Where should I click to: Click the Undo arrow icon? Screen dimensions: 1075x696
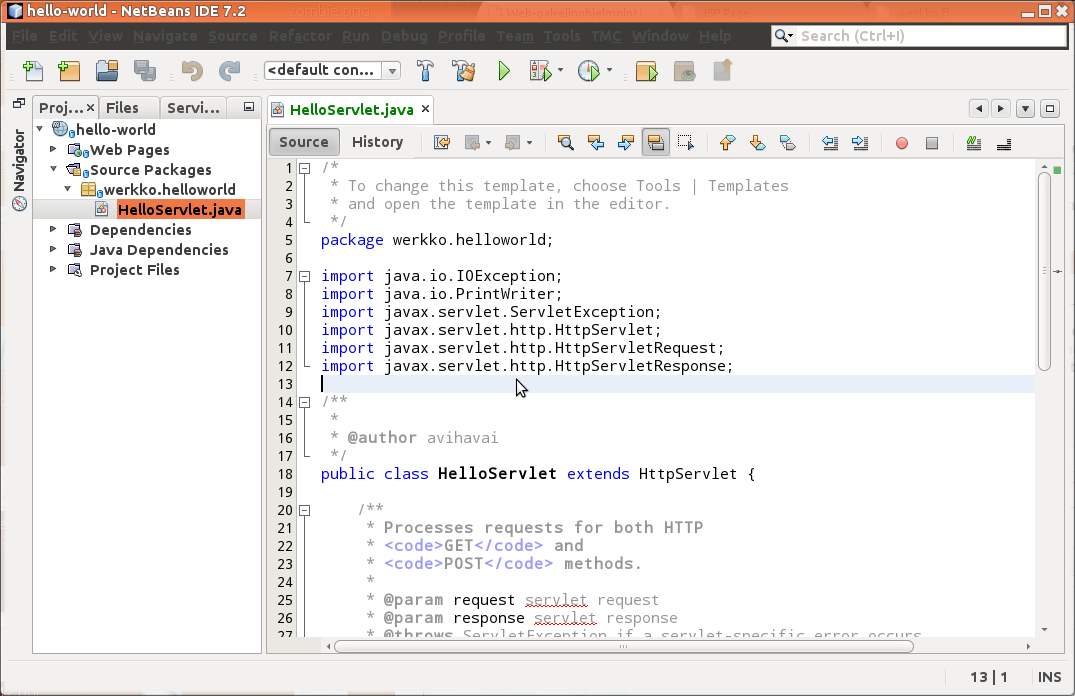[x=192, y=71]
